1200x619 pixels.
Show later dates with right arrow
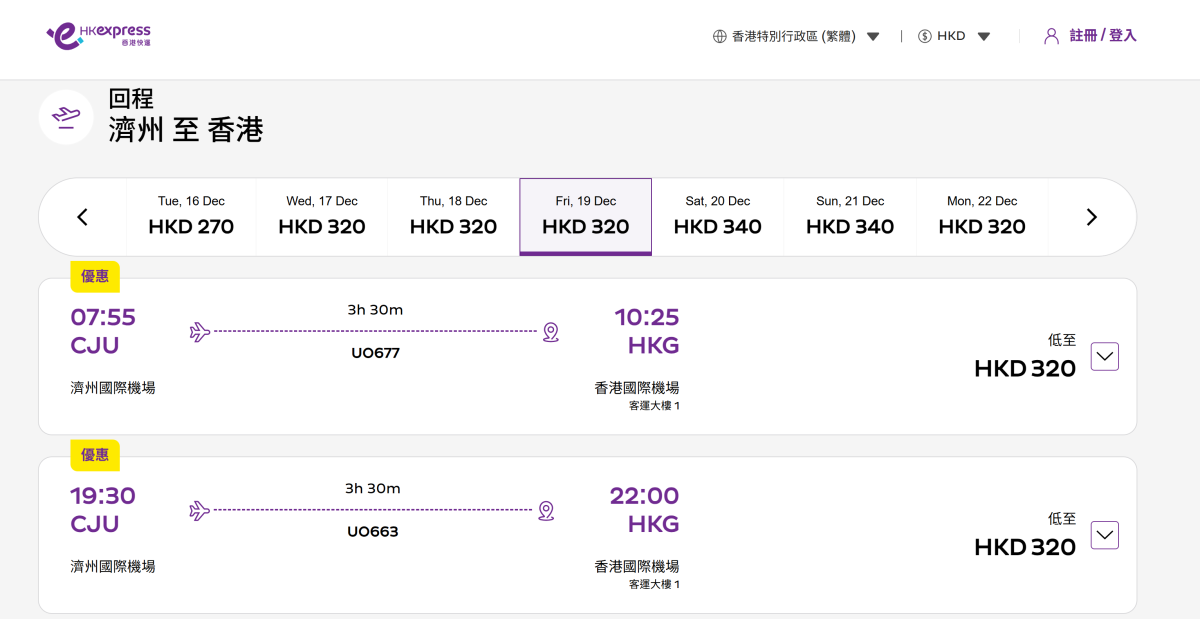pos(1091,217)
